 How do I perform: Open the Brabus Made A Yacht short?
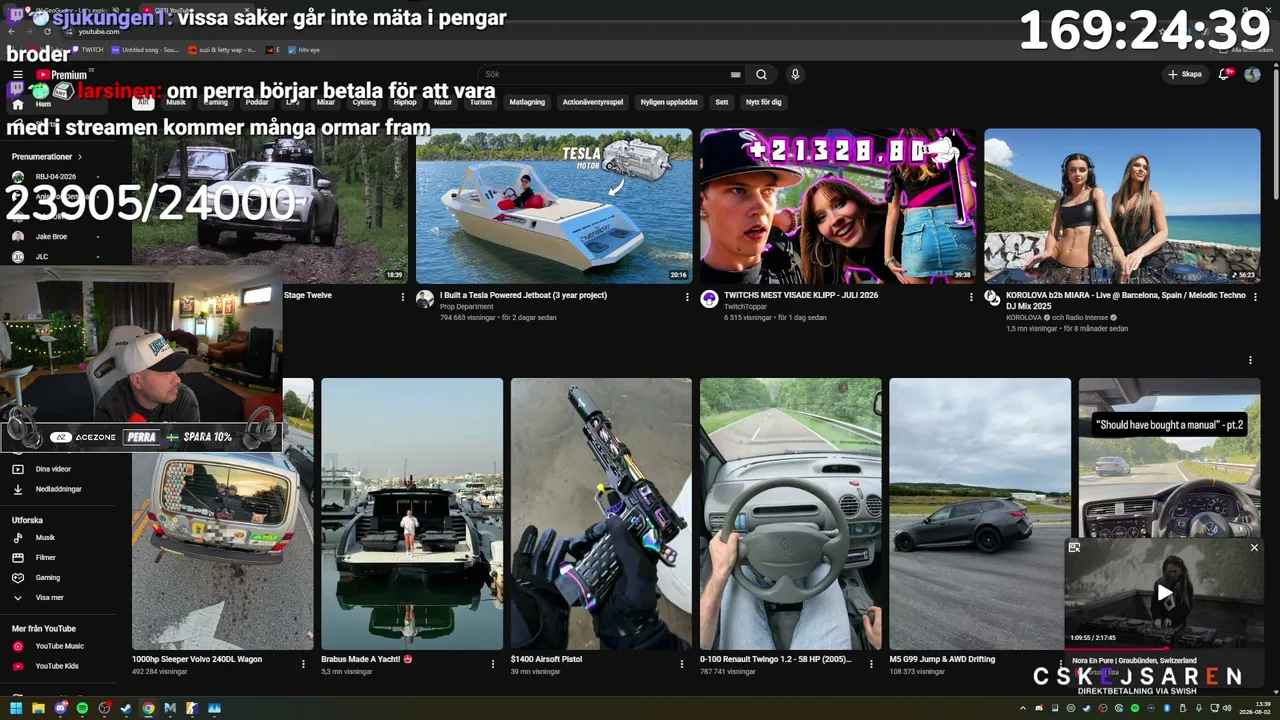(x=412, y=514)
